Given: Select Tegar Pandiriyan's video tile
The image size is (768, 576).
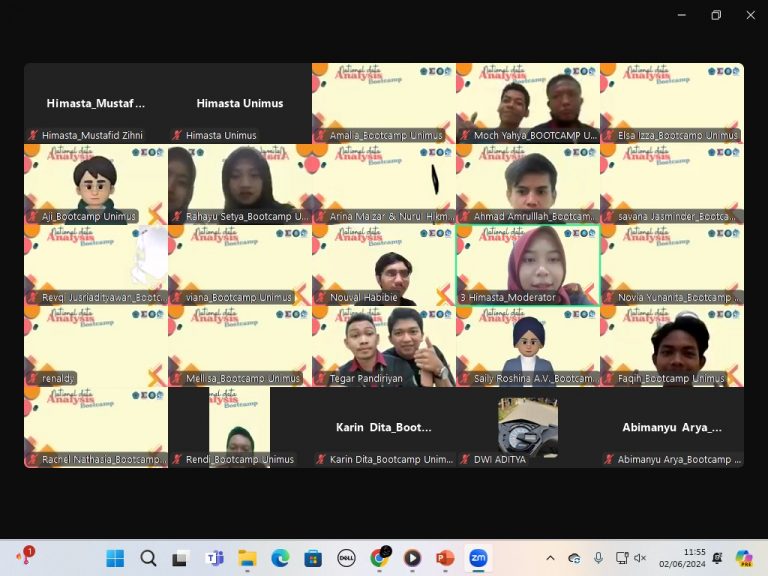Looking at the screenshot, I should (x=384, y=347).
